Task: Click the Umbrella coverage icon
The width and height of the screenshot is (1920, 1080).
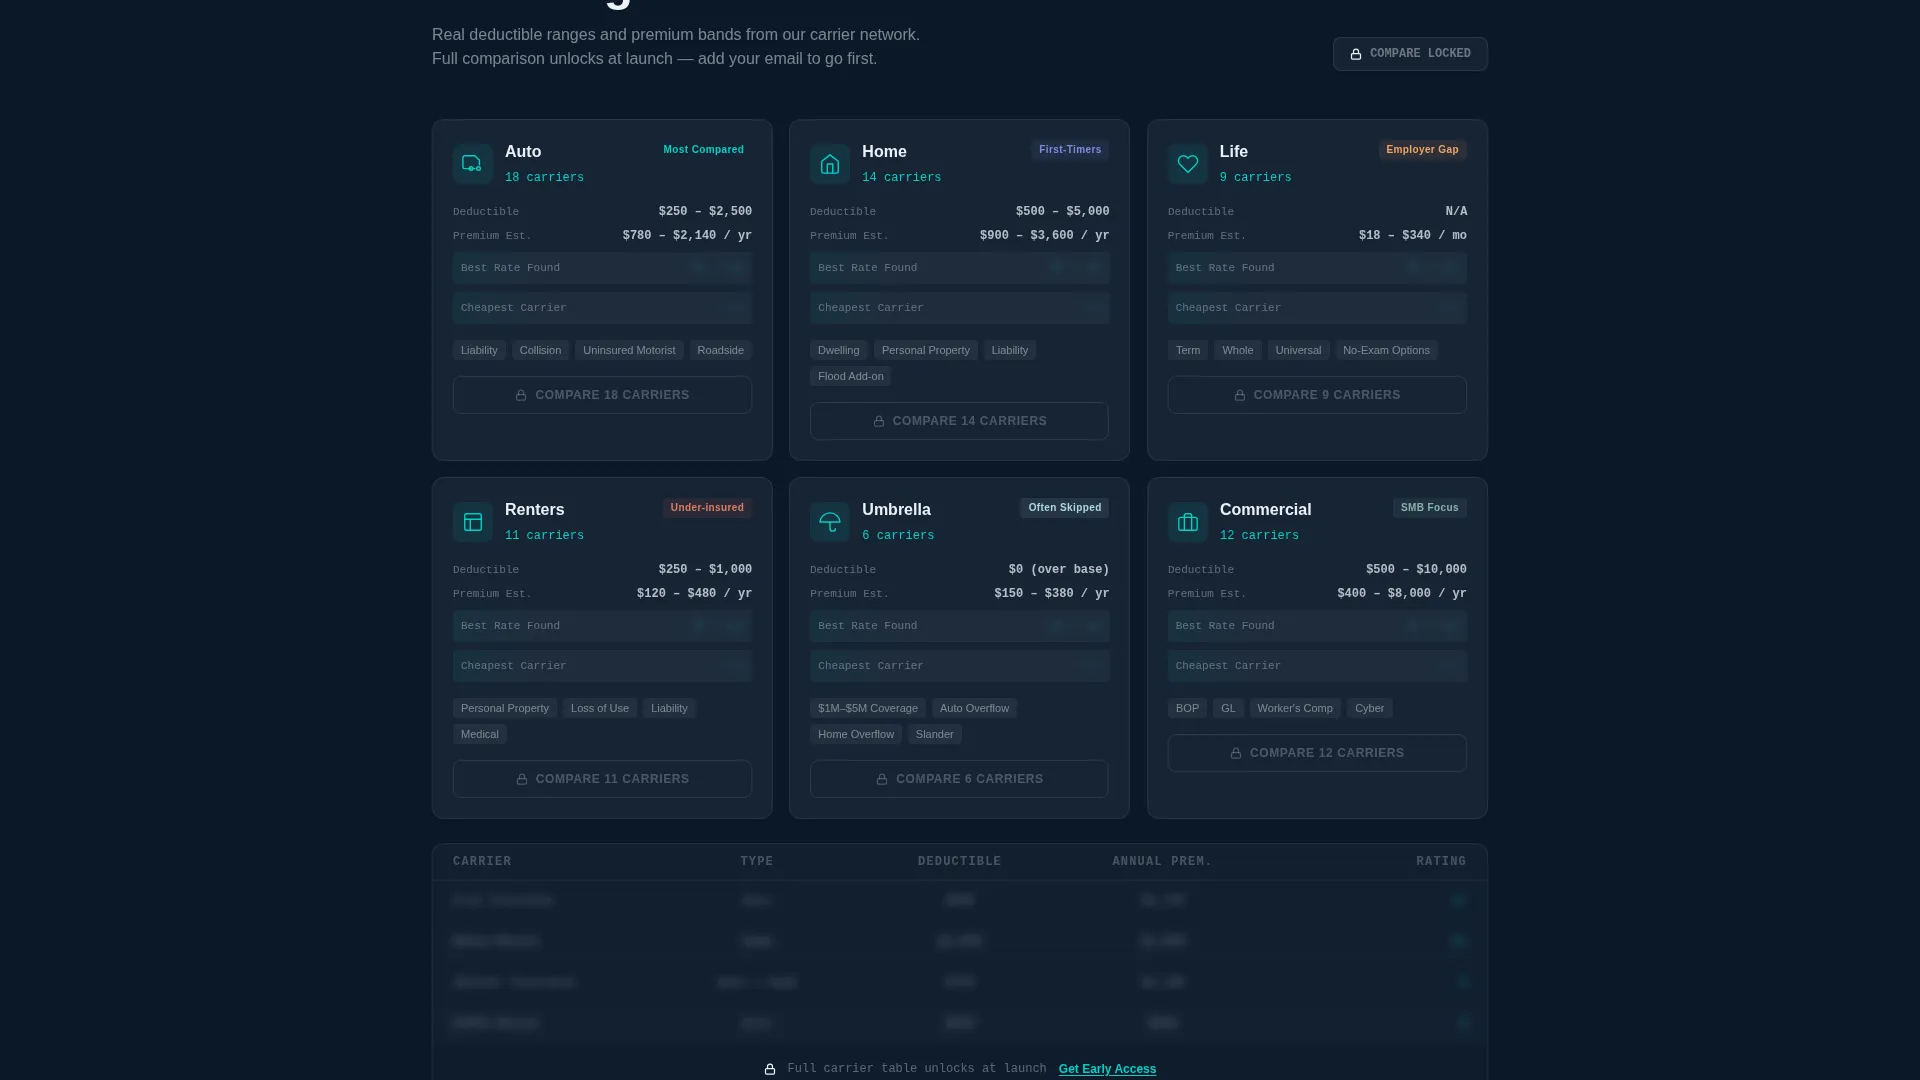Action: click(x=830, y=522)
